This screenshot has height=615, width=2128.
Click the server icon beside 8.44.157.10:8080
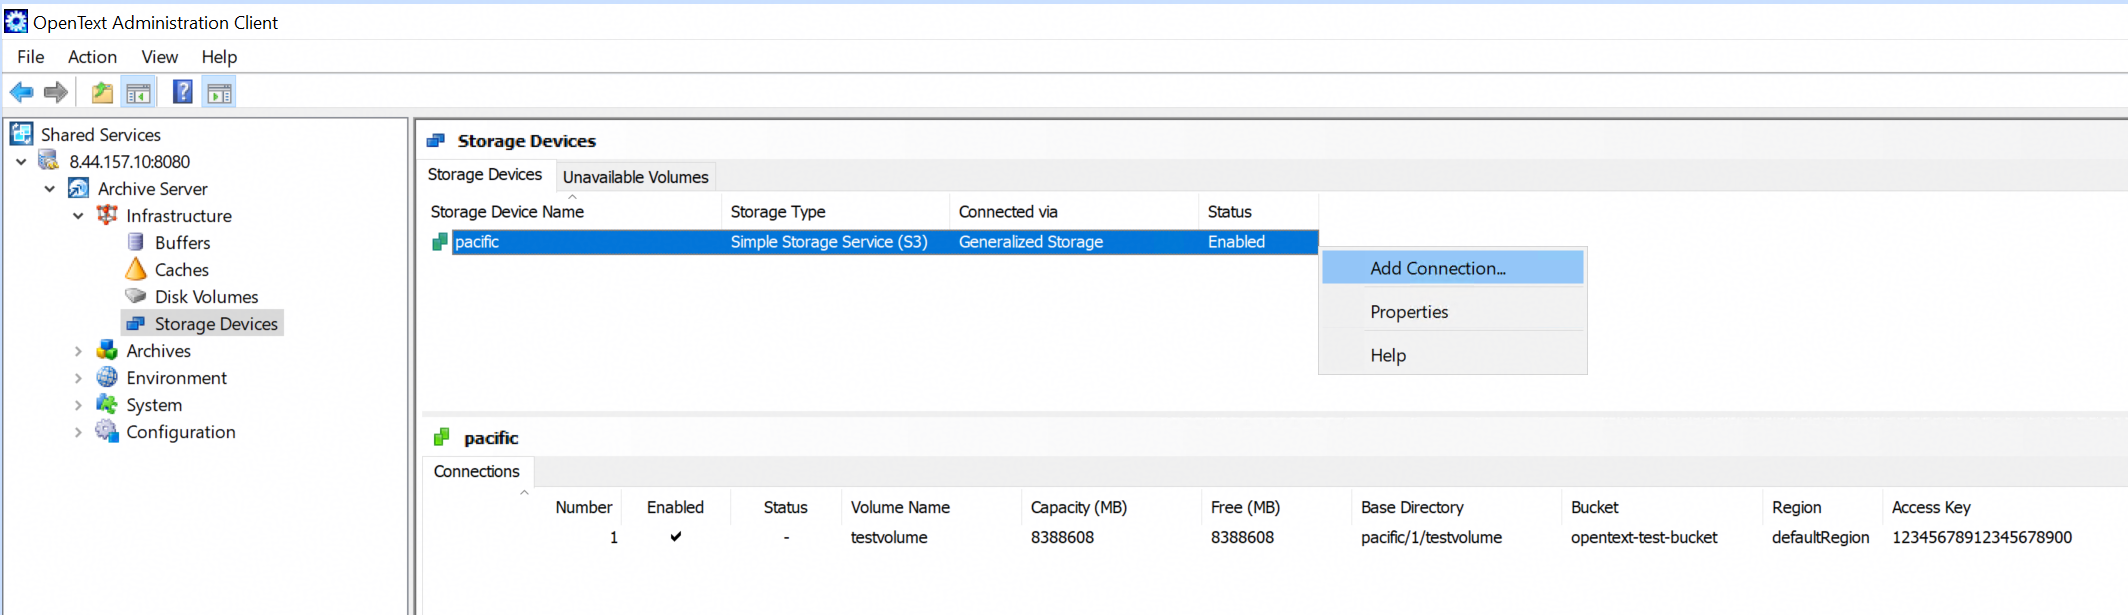coord(49,161)
